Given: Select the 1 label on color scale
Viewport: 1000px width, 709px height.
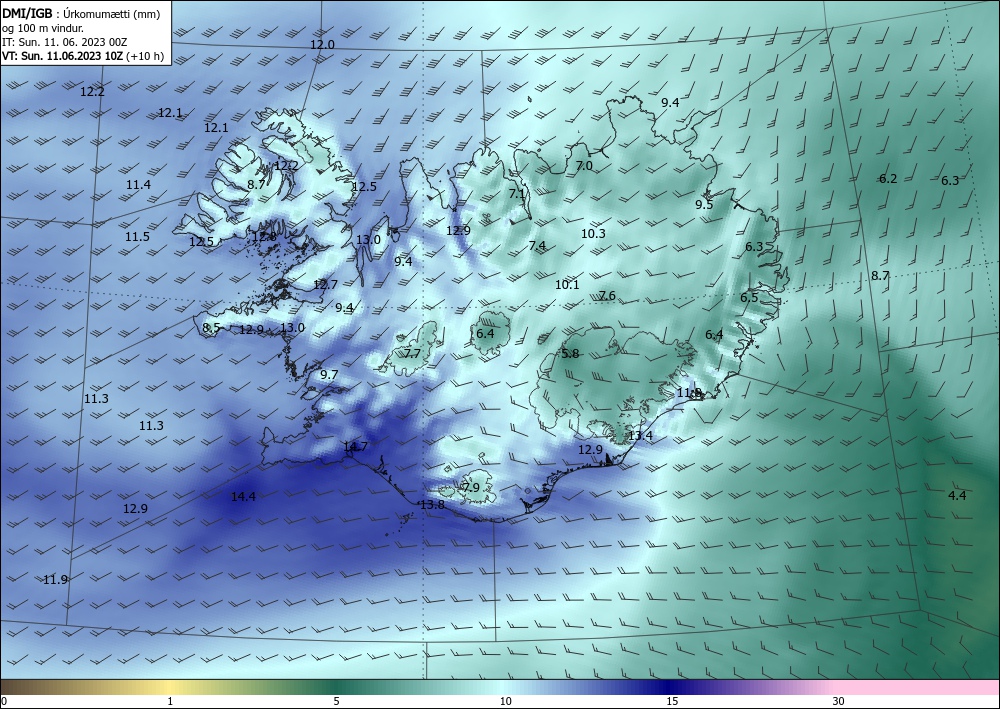Looking at the screenshot, I should click(x=170, y=701).
